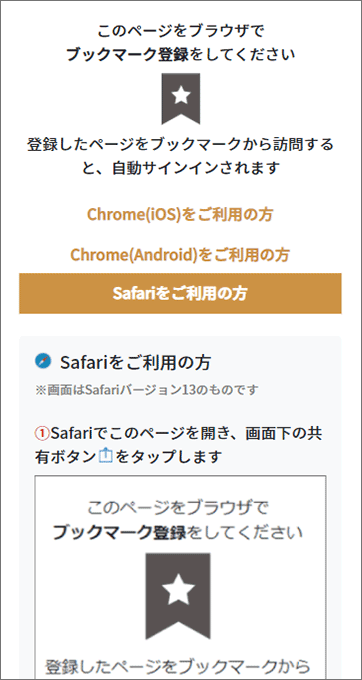The width and height of the screenshot is (362, 680).
Task: Click the blue share button icon in step one
Action: coord(105,456)
